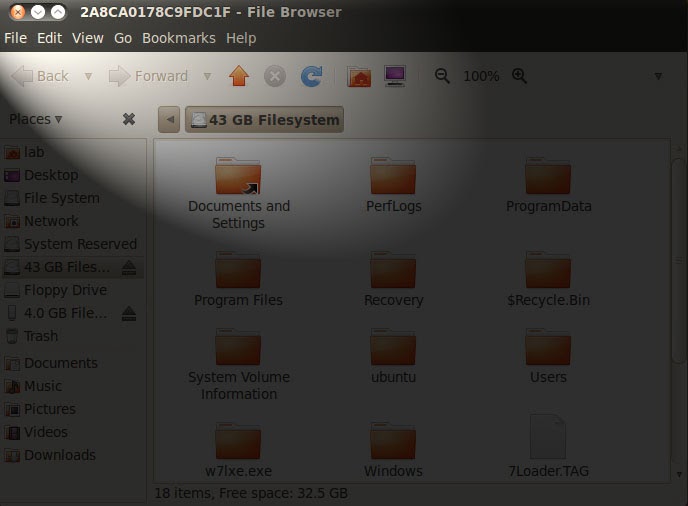Open Downloads bookmark in sidebar
Image resolution: width=688 pixels, height=506 pixels.
pos(73,455)
